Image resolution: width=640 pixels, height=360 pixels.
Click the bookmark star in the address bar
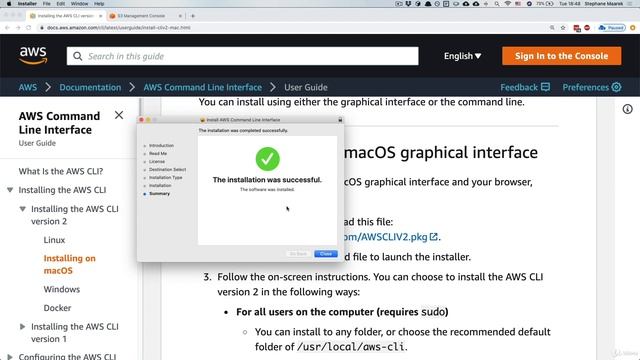point(563,28)
